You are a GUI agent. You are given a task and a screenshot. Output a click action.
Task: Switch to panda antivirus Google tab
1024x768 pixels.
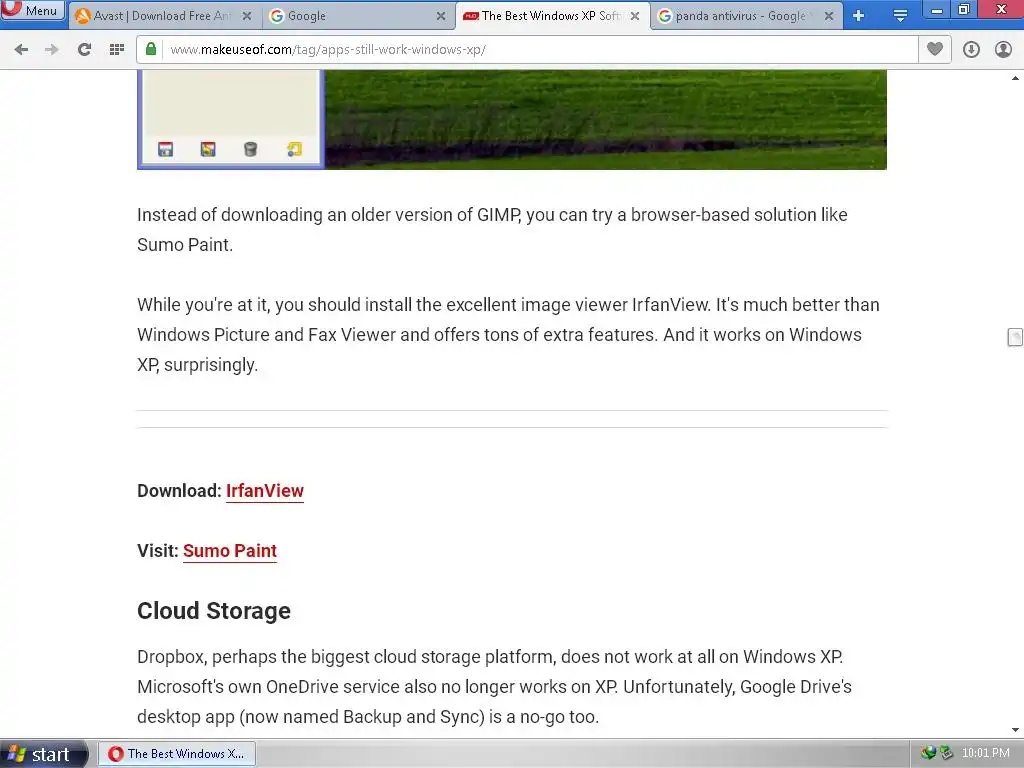(746, 16)
